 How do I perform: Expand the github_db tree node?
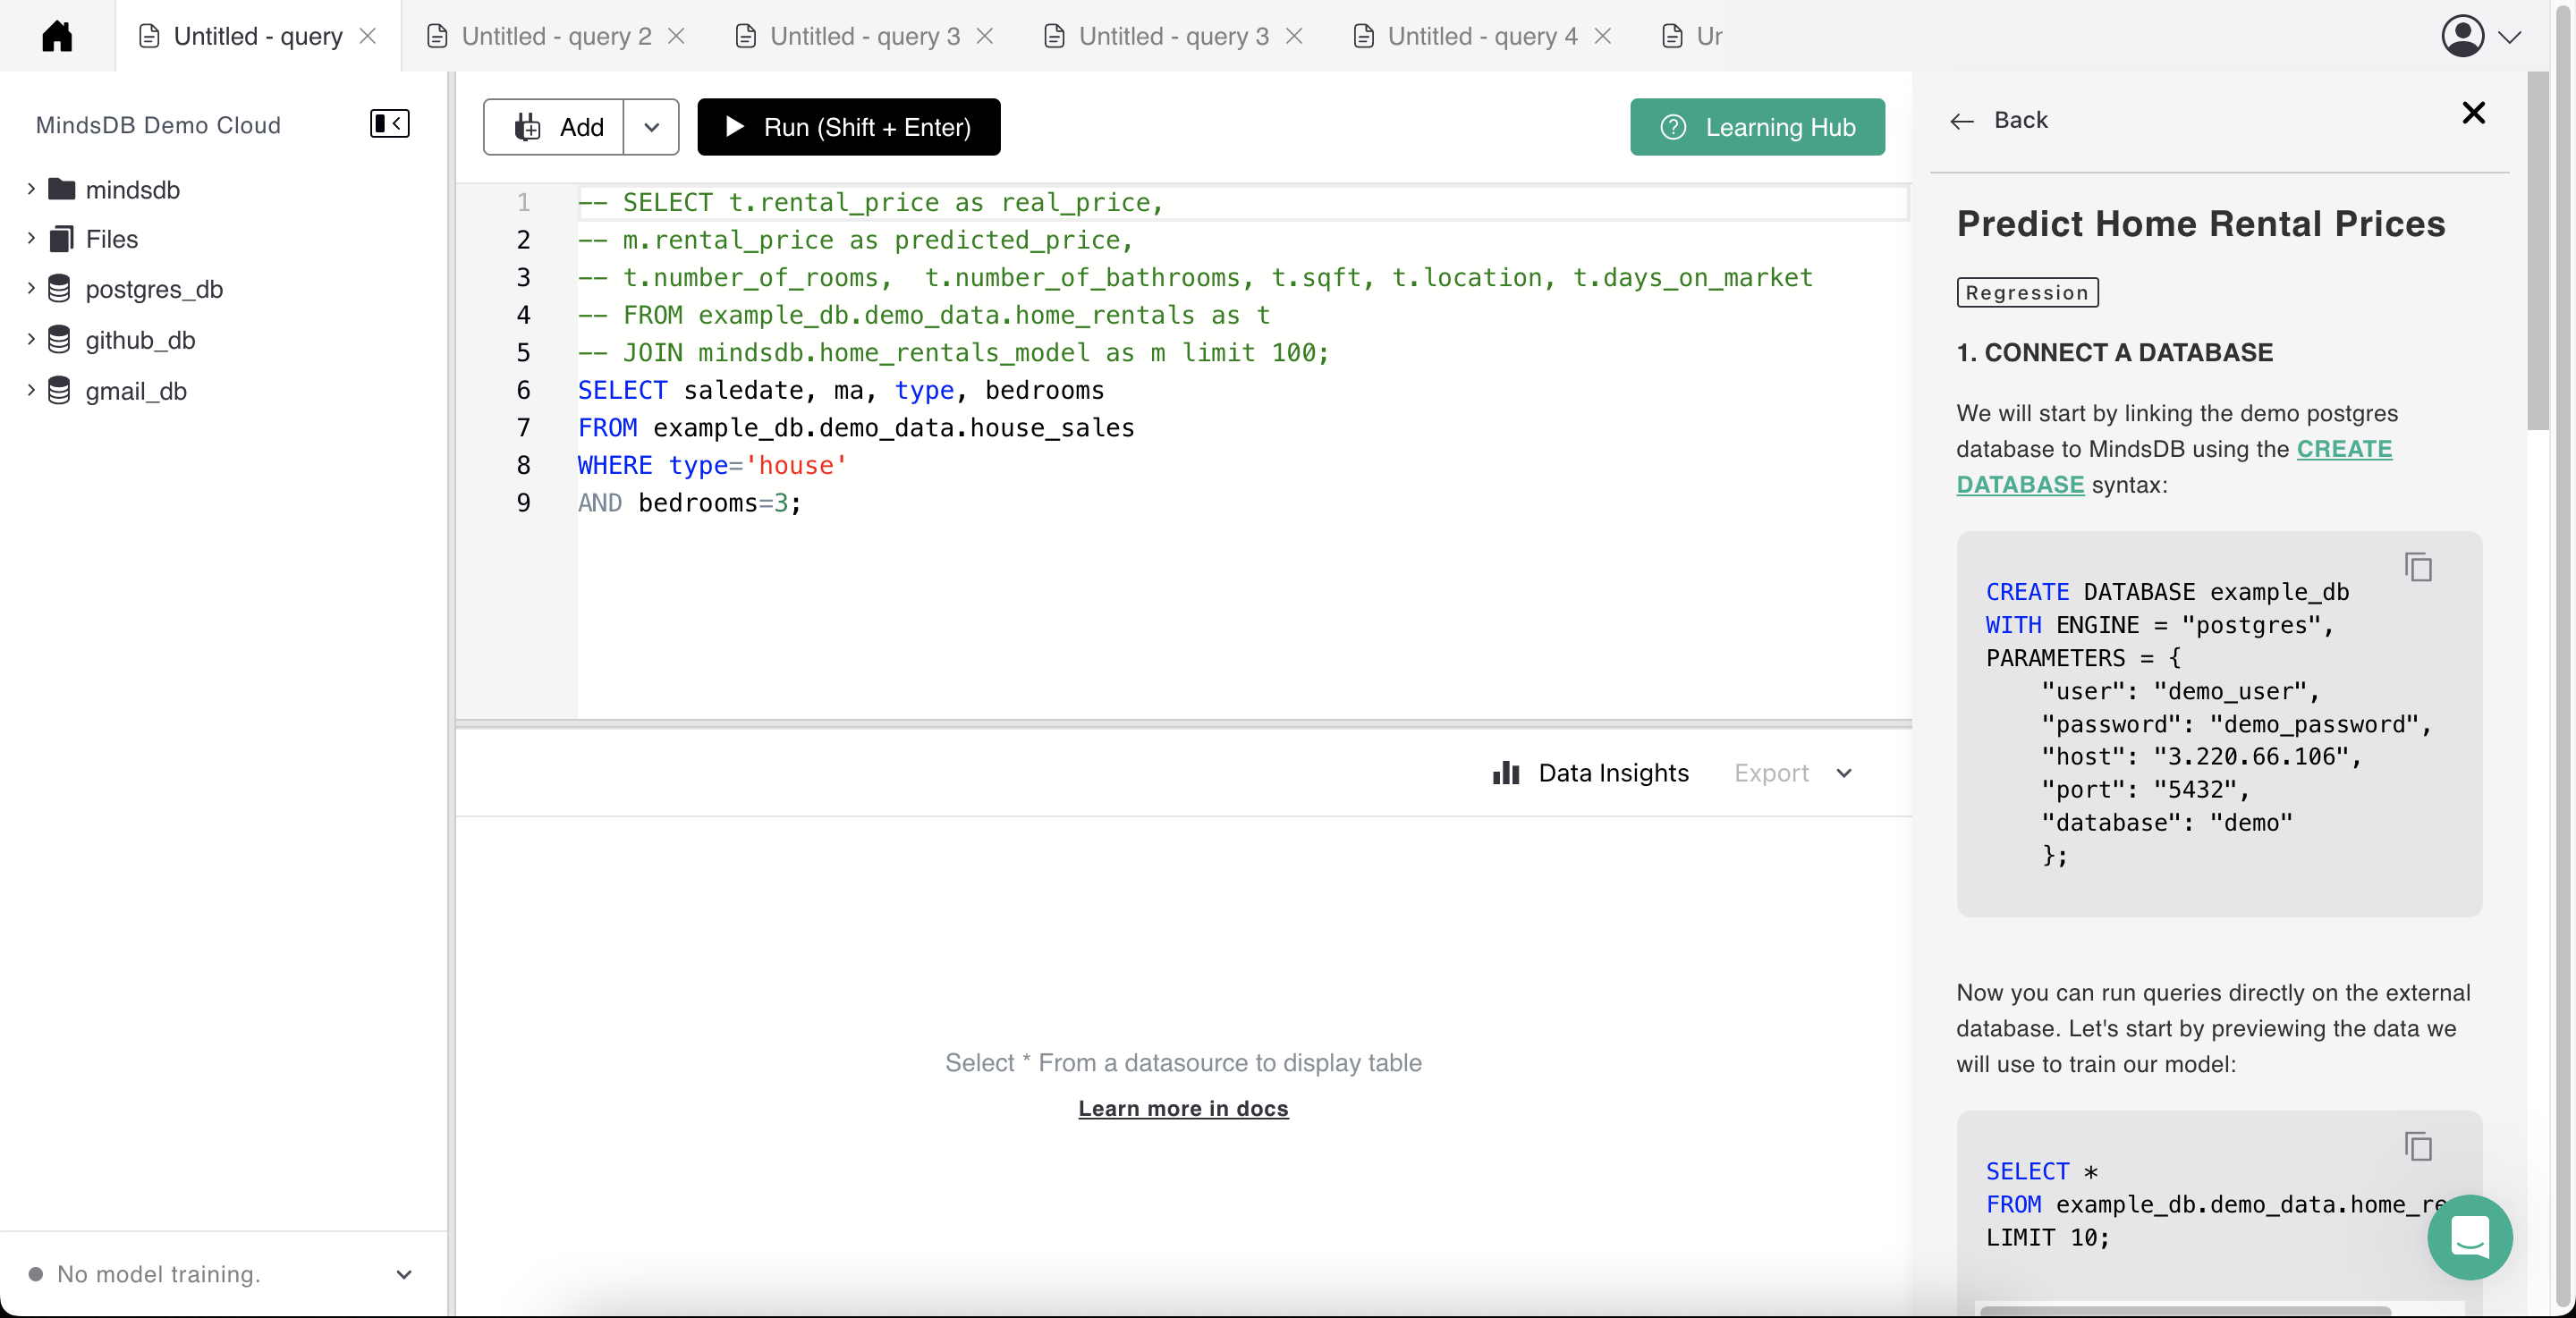click(x=31, y=339)
